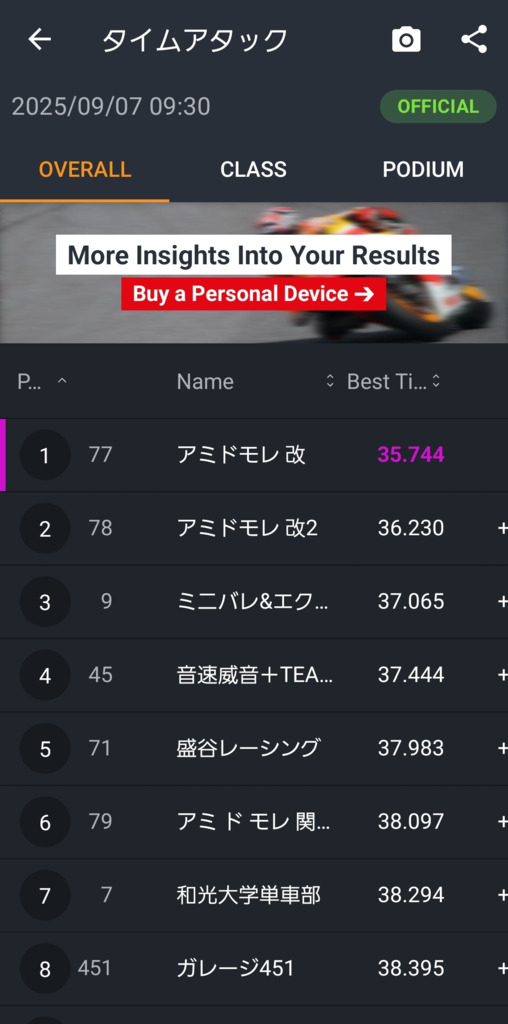Tap the OFFICIAL status badge
The image size is (508, 1024).
tap(438, 106)
